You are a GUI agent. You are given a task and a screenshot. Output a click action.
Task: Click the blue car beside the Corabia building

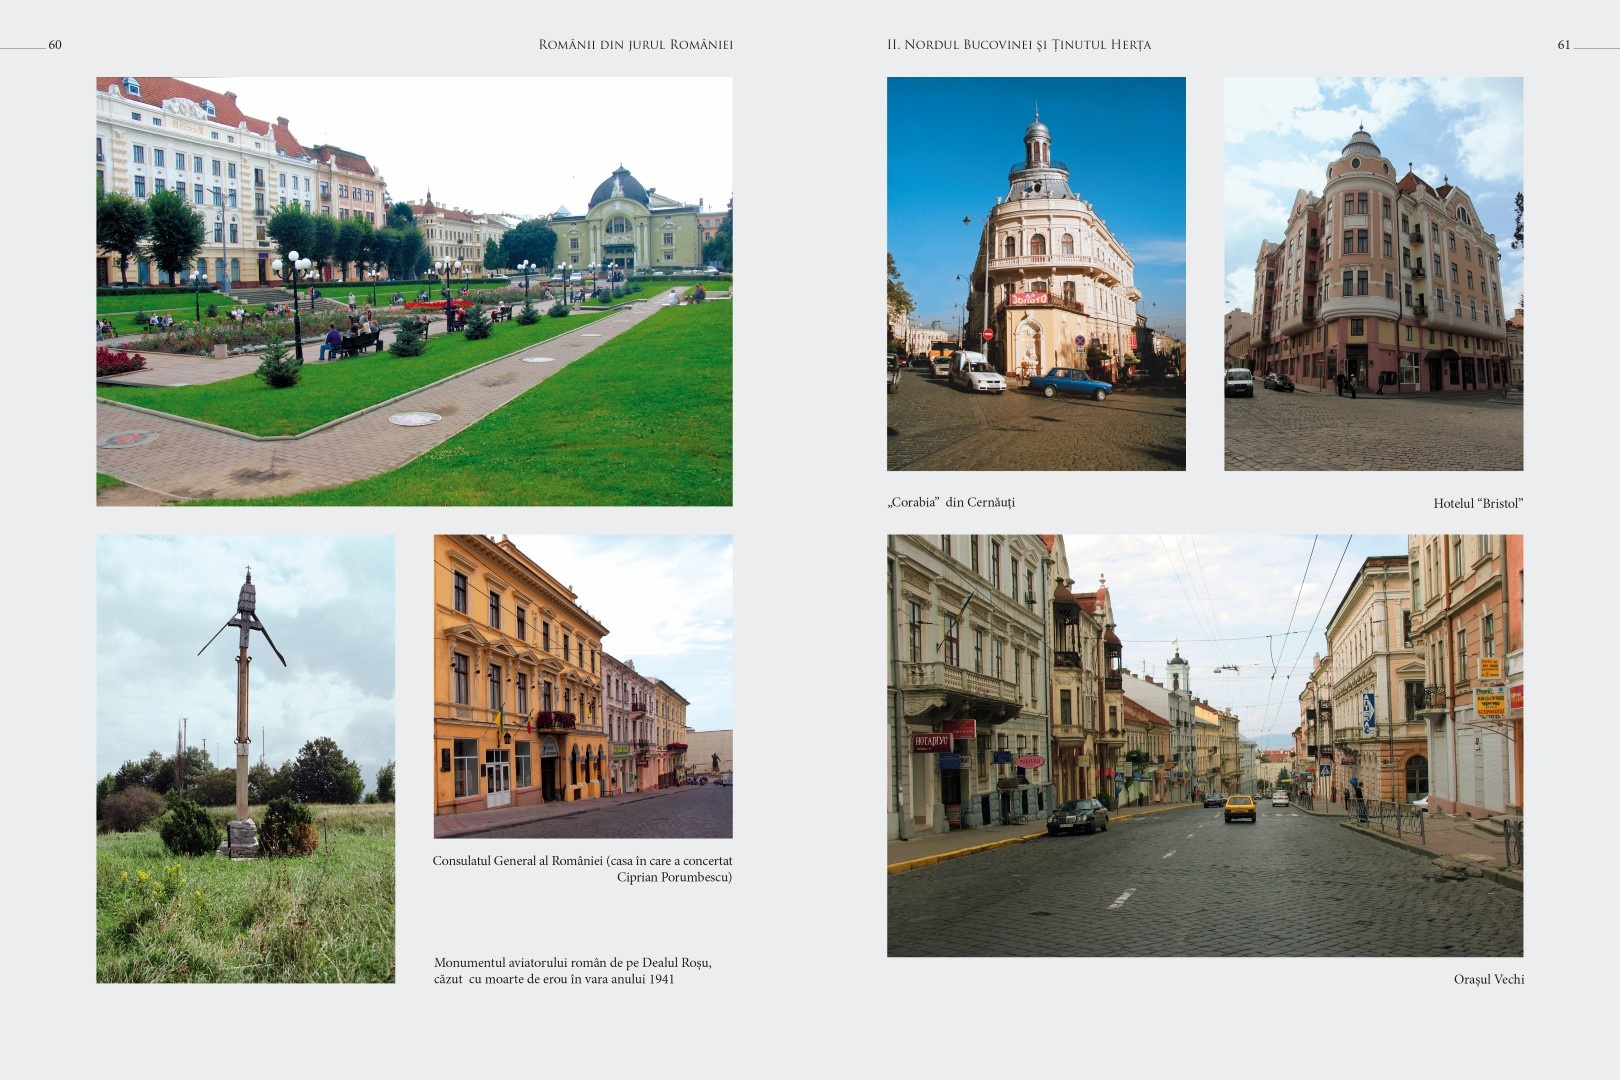(x=1071, y=383)
